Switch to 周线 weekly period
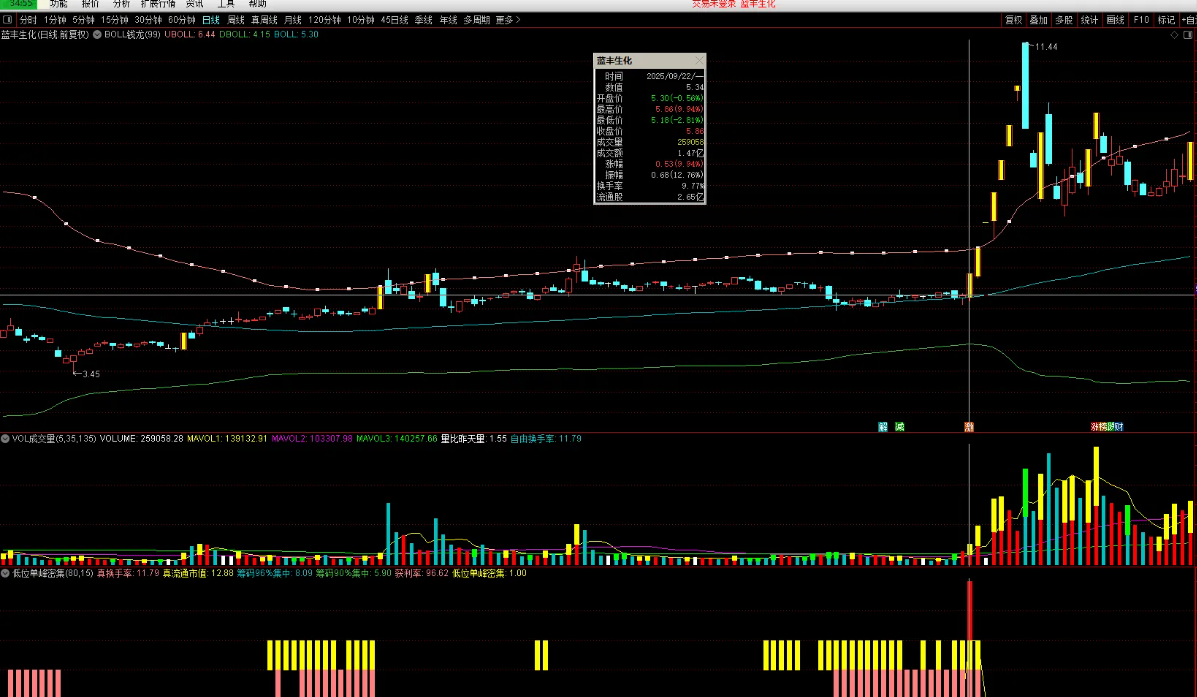1197x697 pixels. [x=236, y=20]
